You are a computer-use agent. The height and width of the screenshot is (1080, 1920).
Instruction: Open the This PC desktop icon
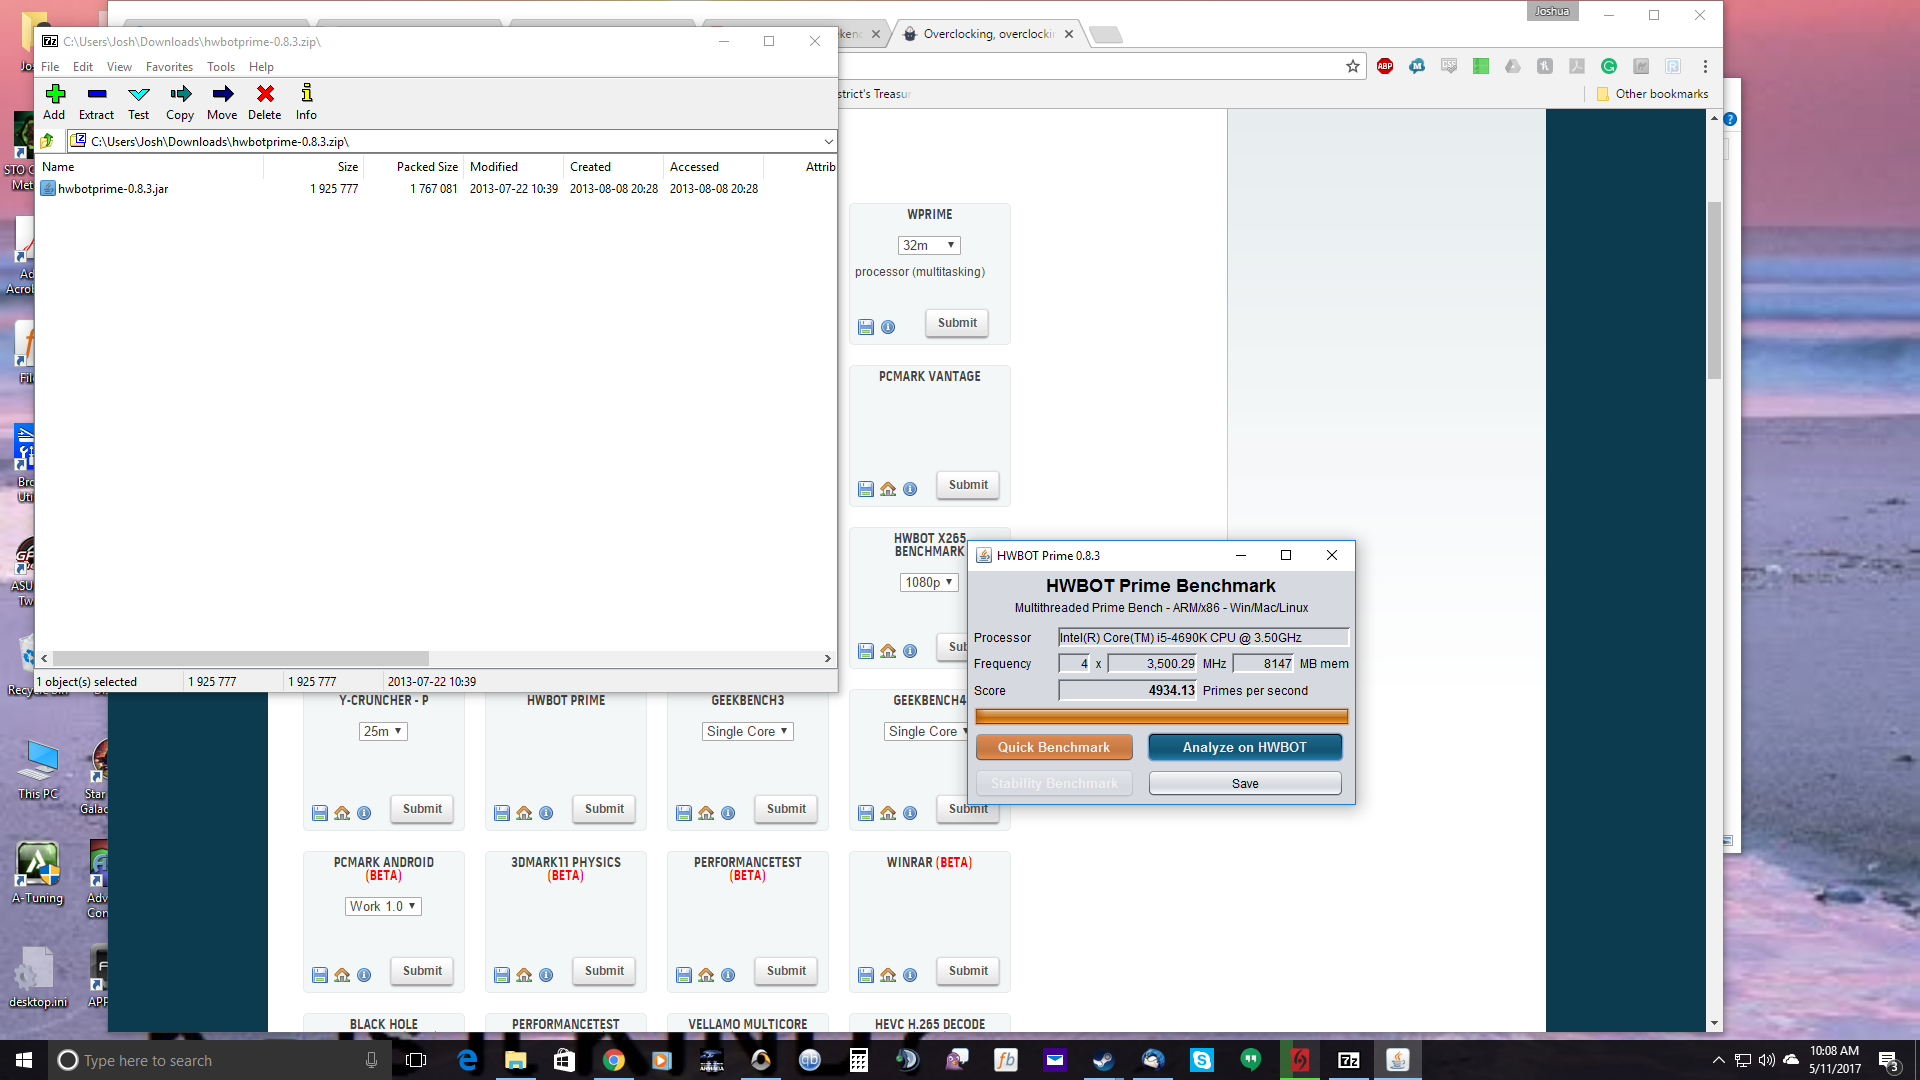pos(38,770)
